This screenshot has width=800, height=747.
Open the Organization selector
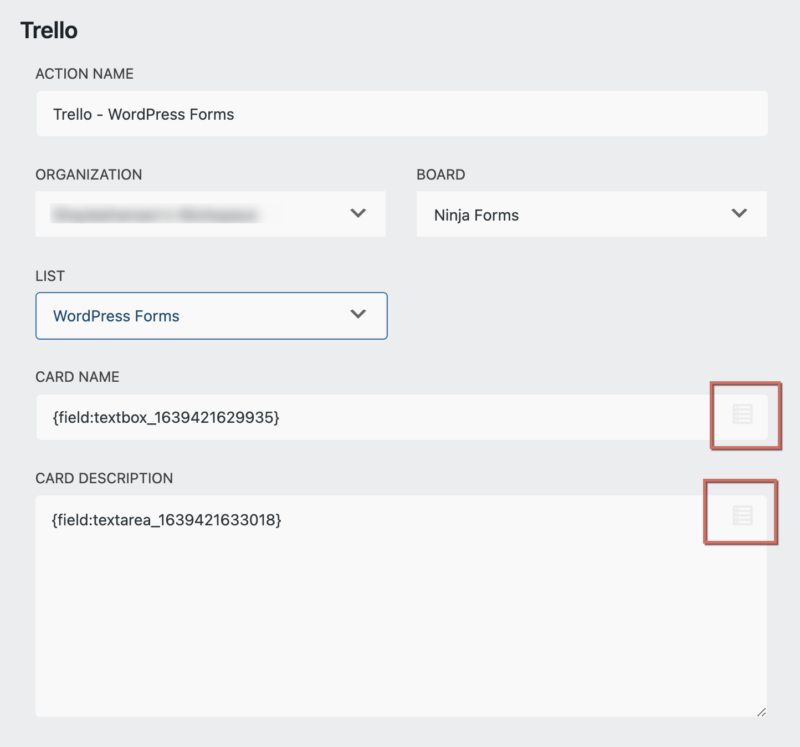click(211, 213)
